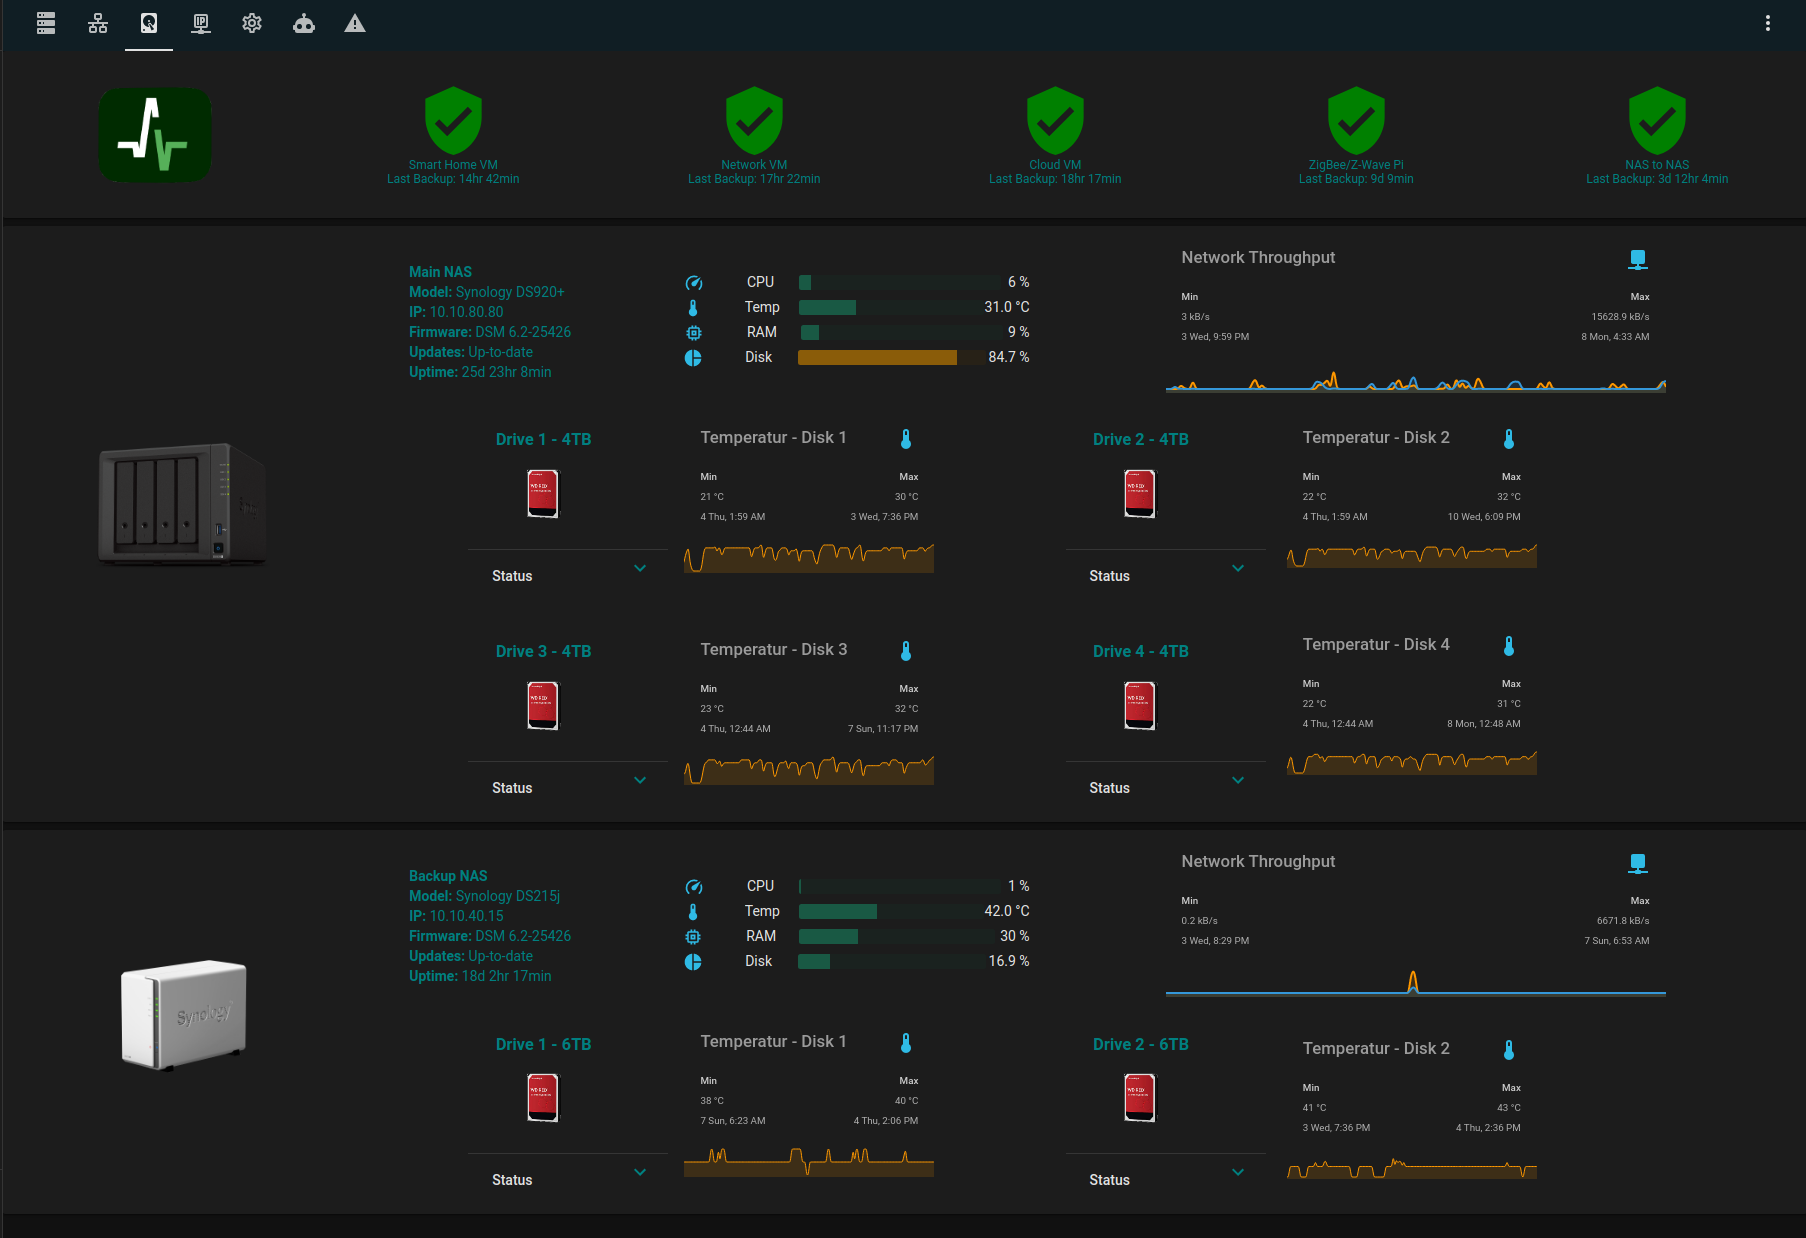Click the ZigBee/Z-Wave Pi backup shield
The width and height of the screenshot is (1806, 1238).
click(1356, 121)
